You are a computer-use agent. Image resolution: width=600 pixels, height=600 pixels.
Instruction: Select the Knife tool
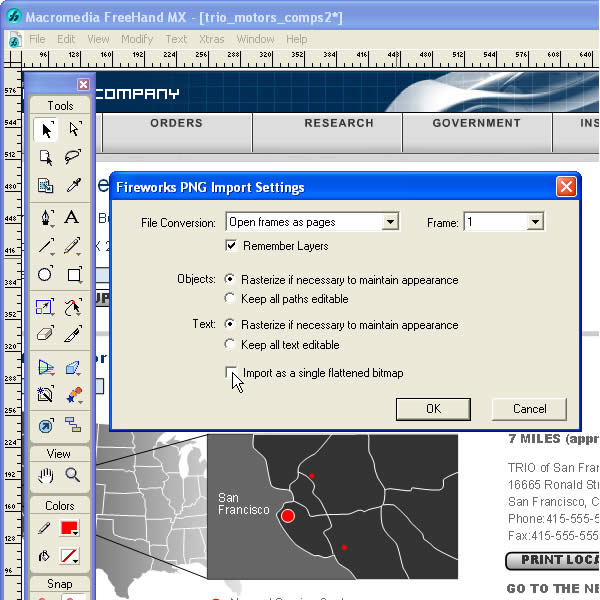click(73, 334)
